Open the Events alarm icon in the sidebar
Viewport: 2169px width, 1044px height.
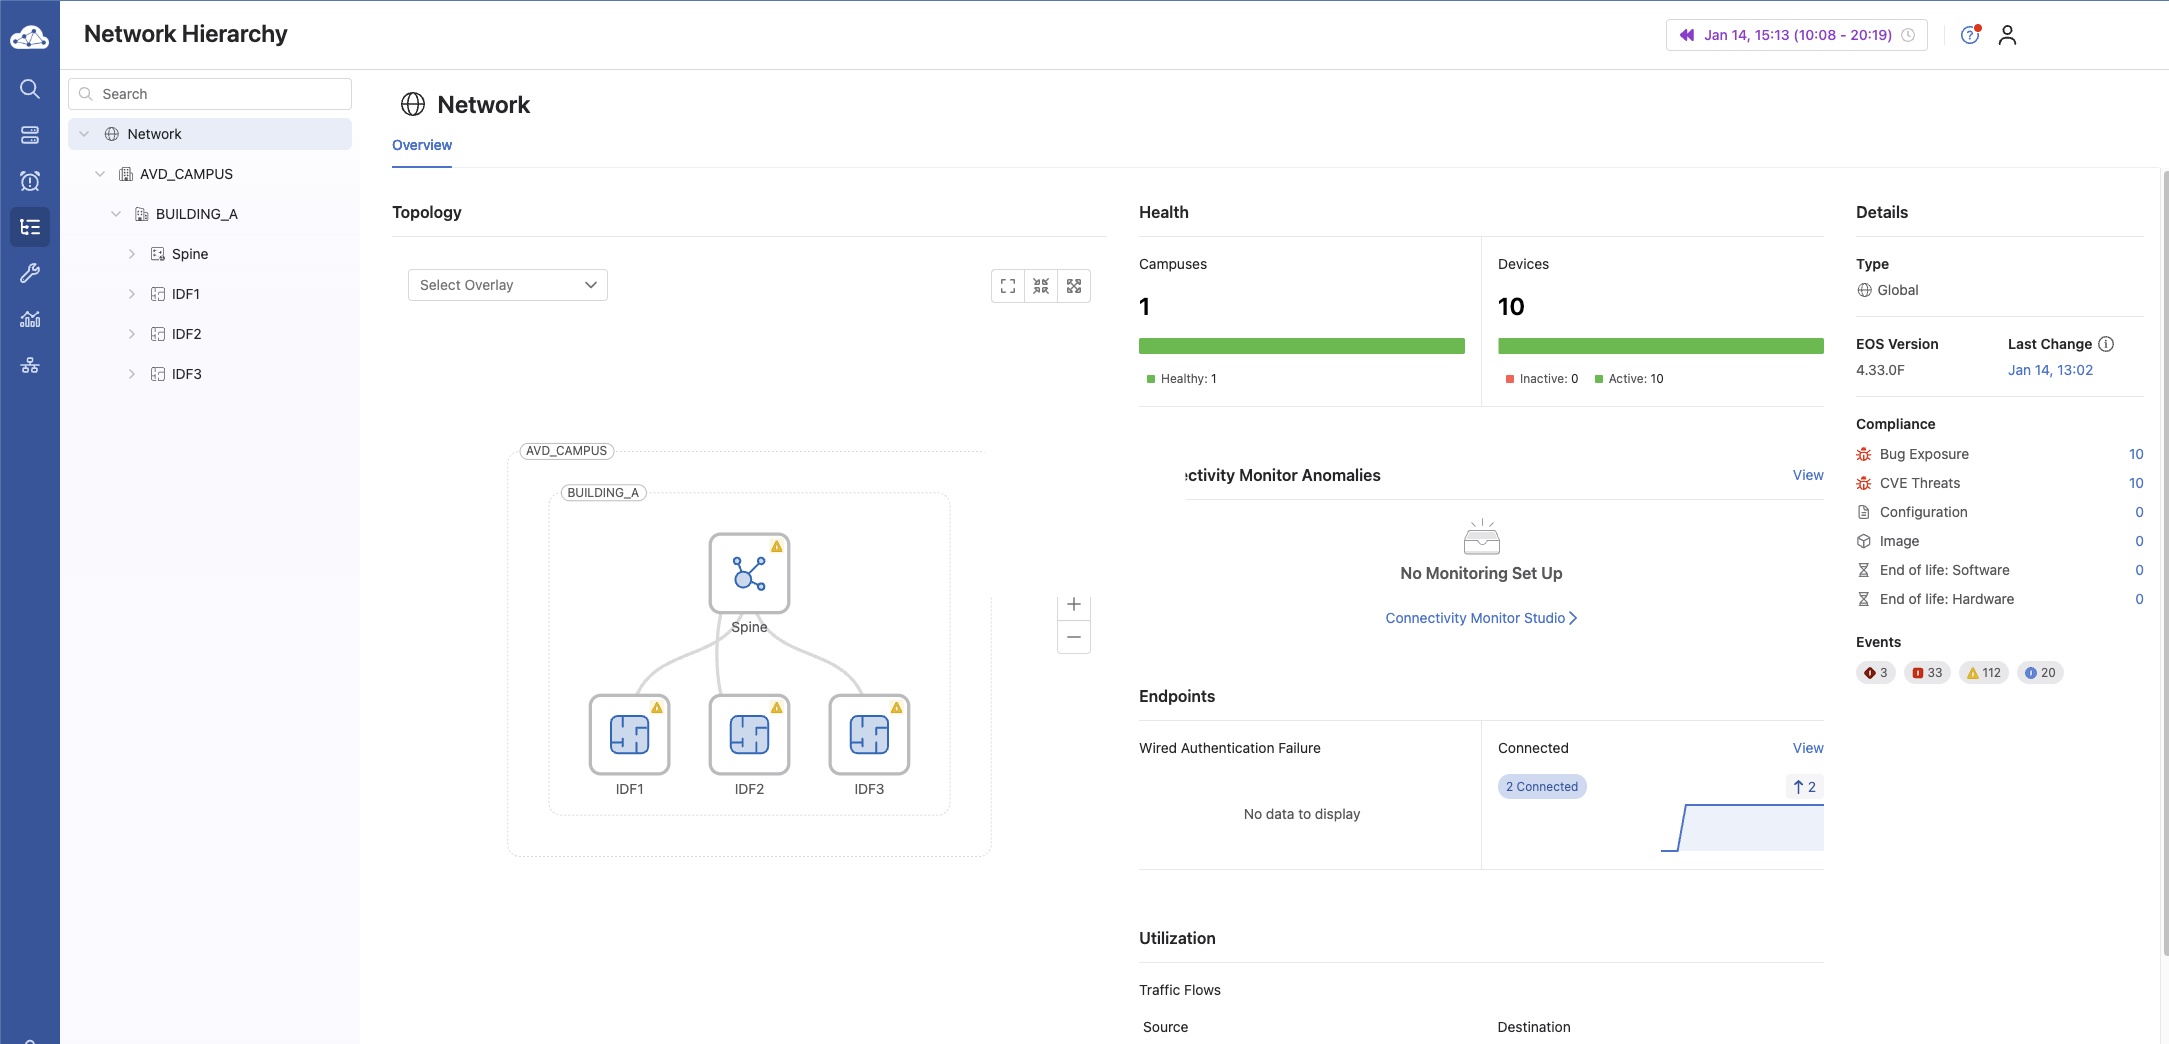click(x=30, y=181)
